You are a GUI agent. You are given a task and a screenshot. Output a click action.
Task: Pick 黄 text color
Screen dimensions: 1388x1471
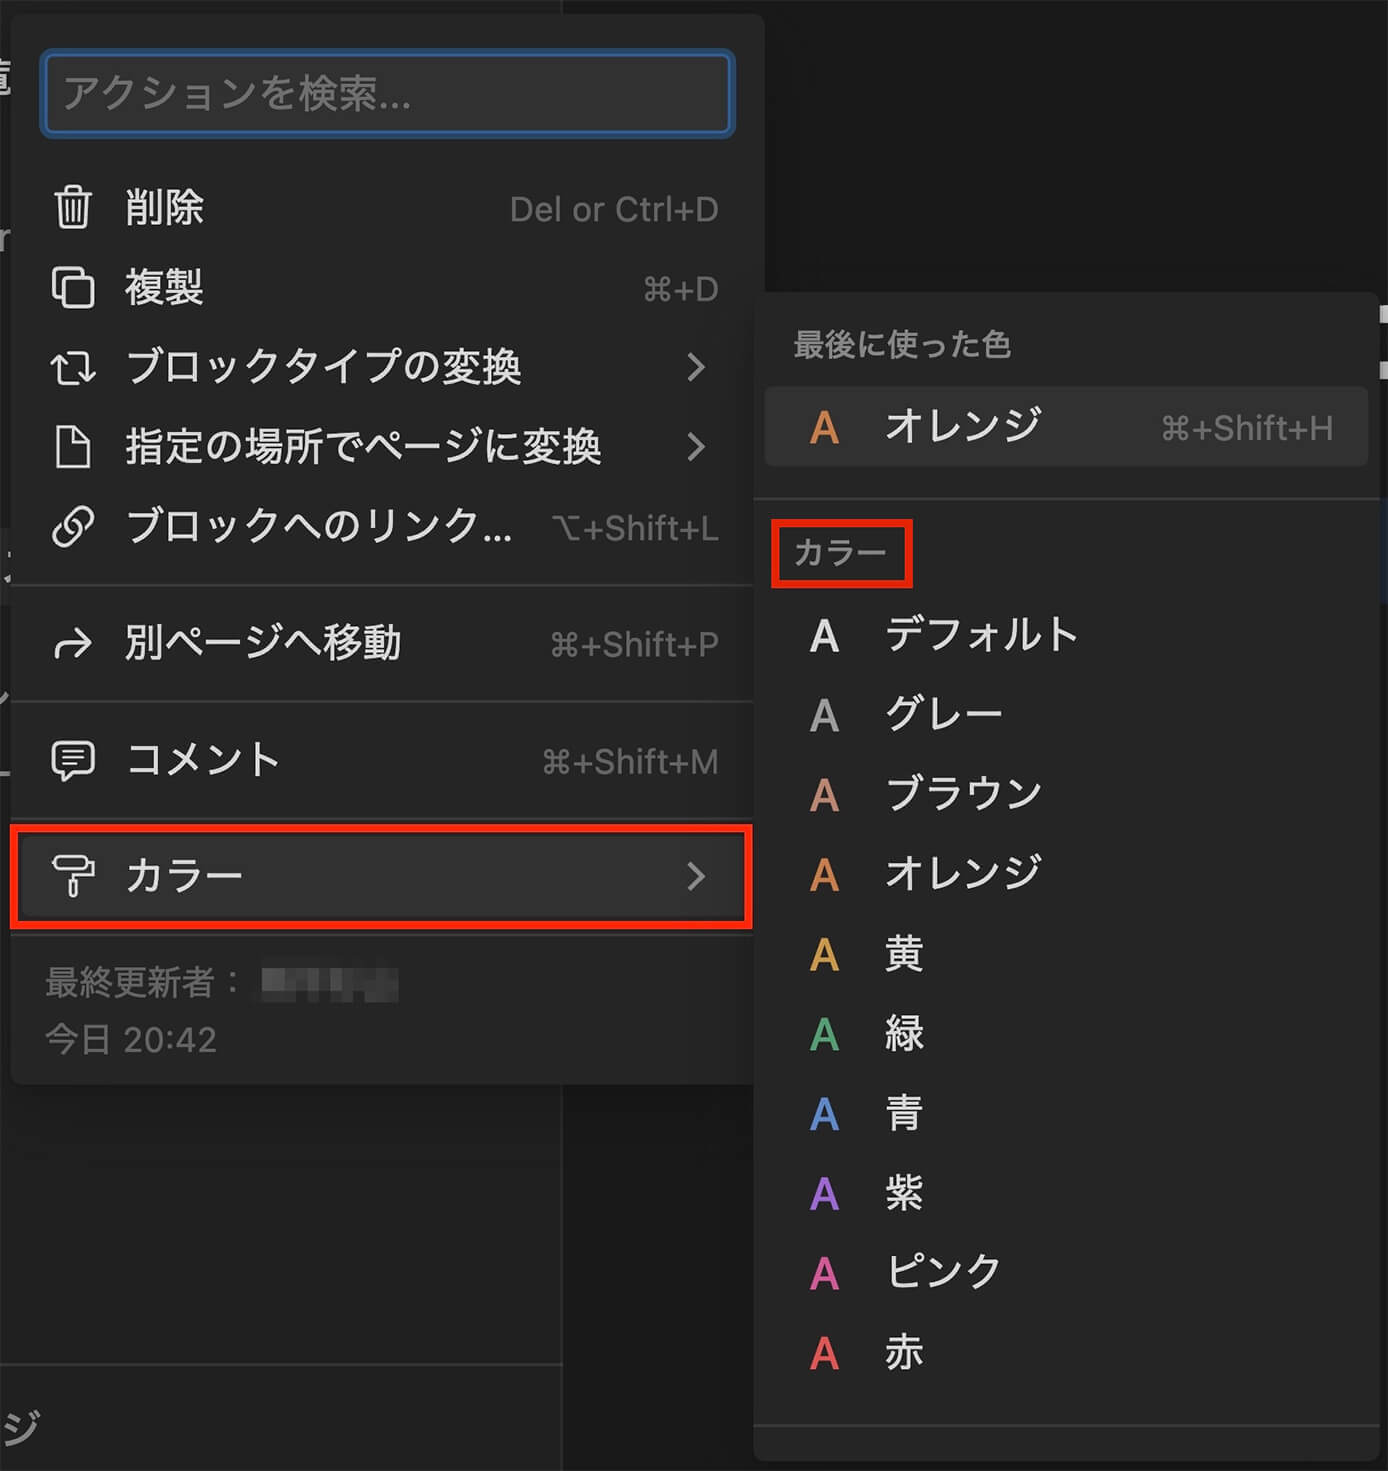[1066, 955]
